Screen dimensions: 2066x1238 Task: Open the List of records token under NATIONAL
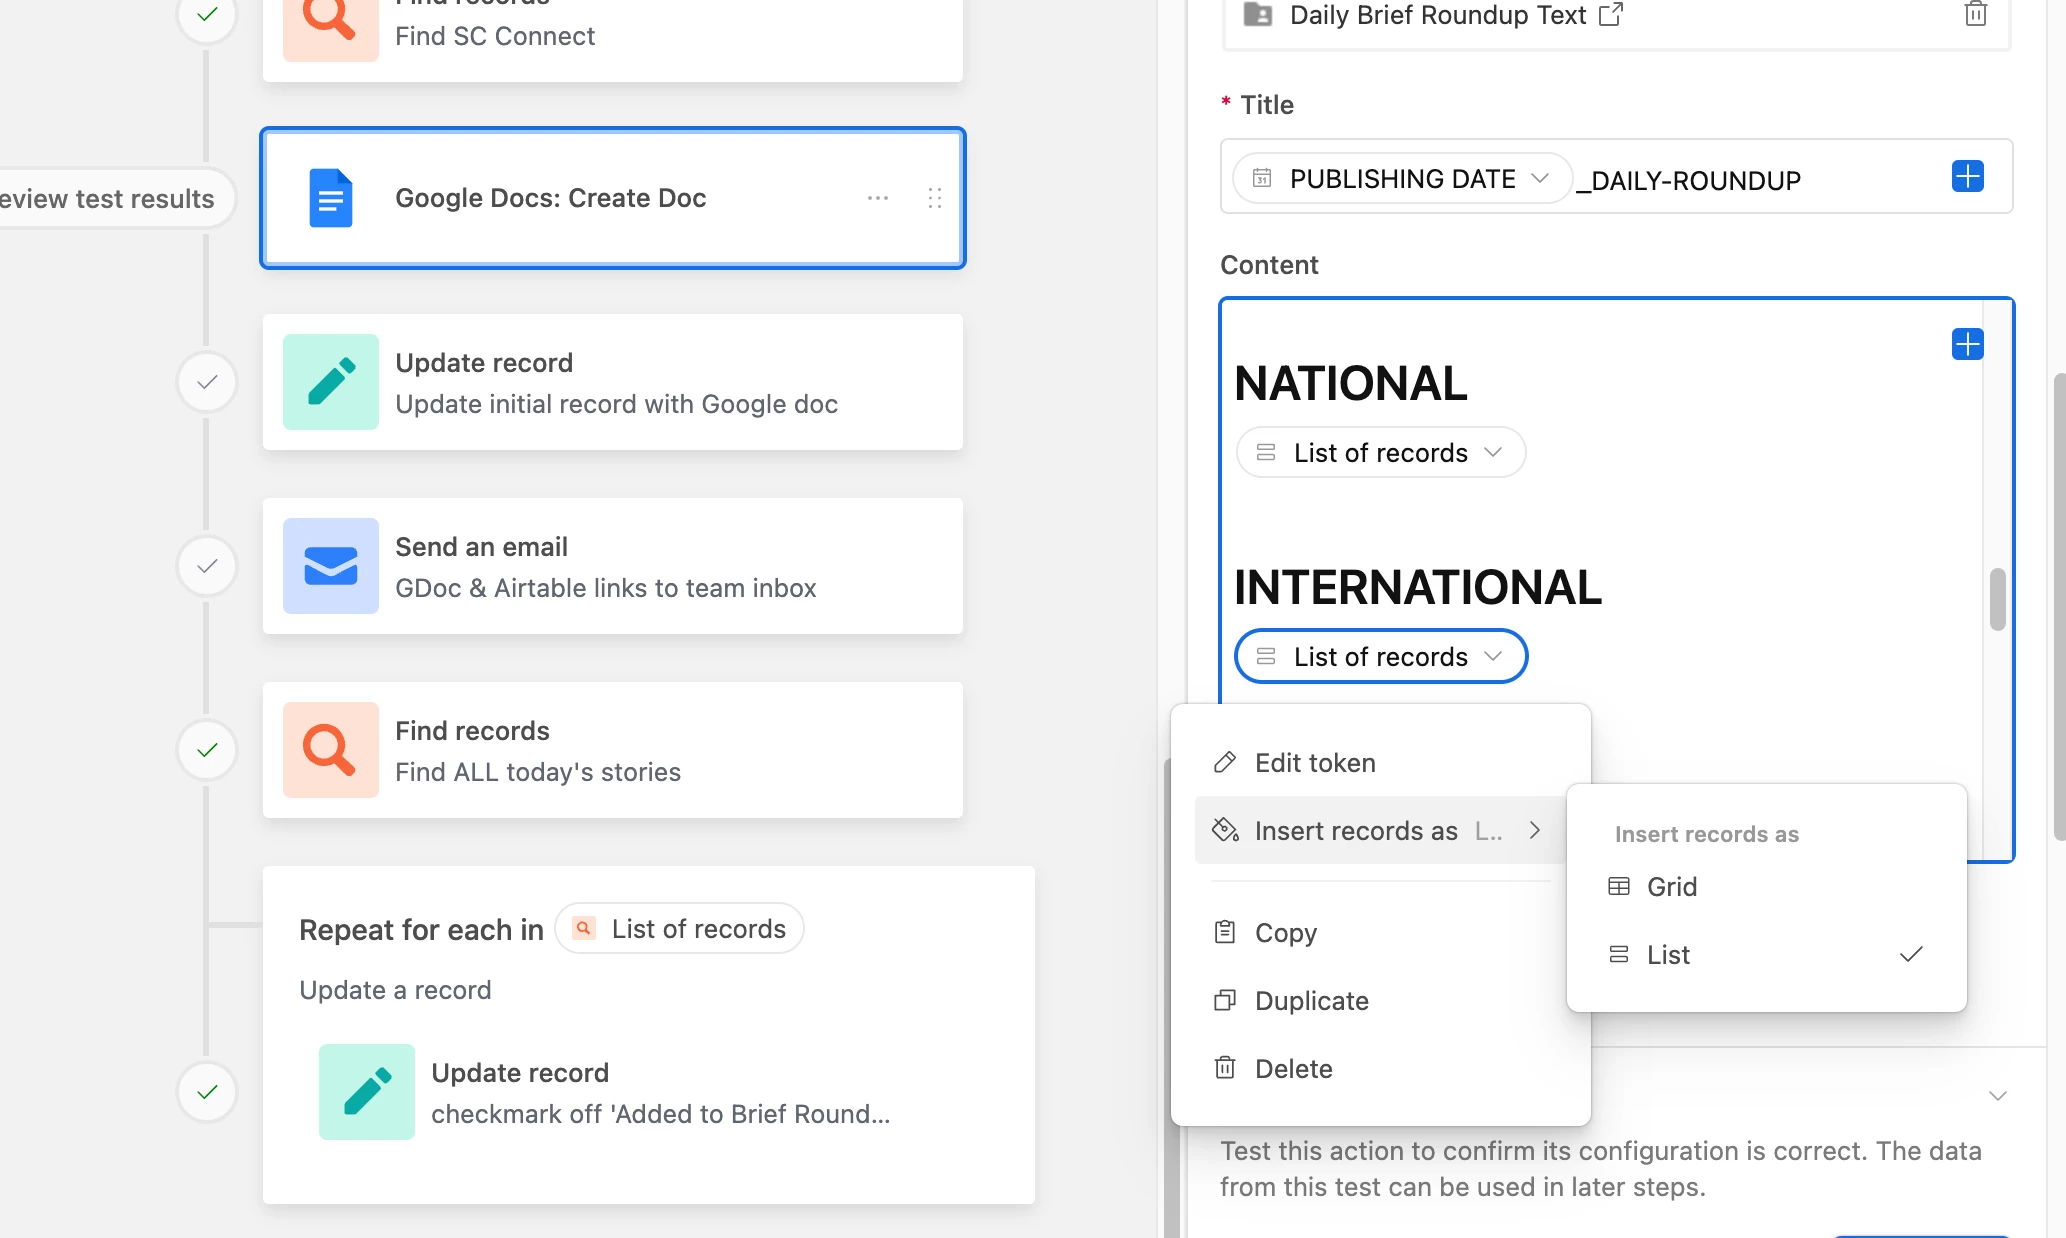point(1380,453)
